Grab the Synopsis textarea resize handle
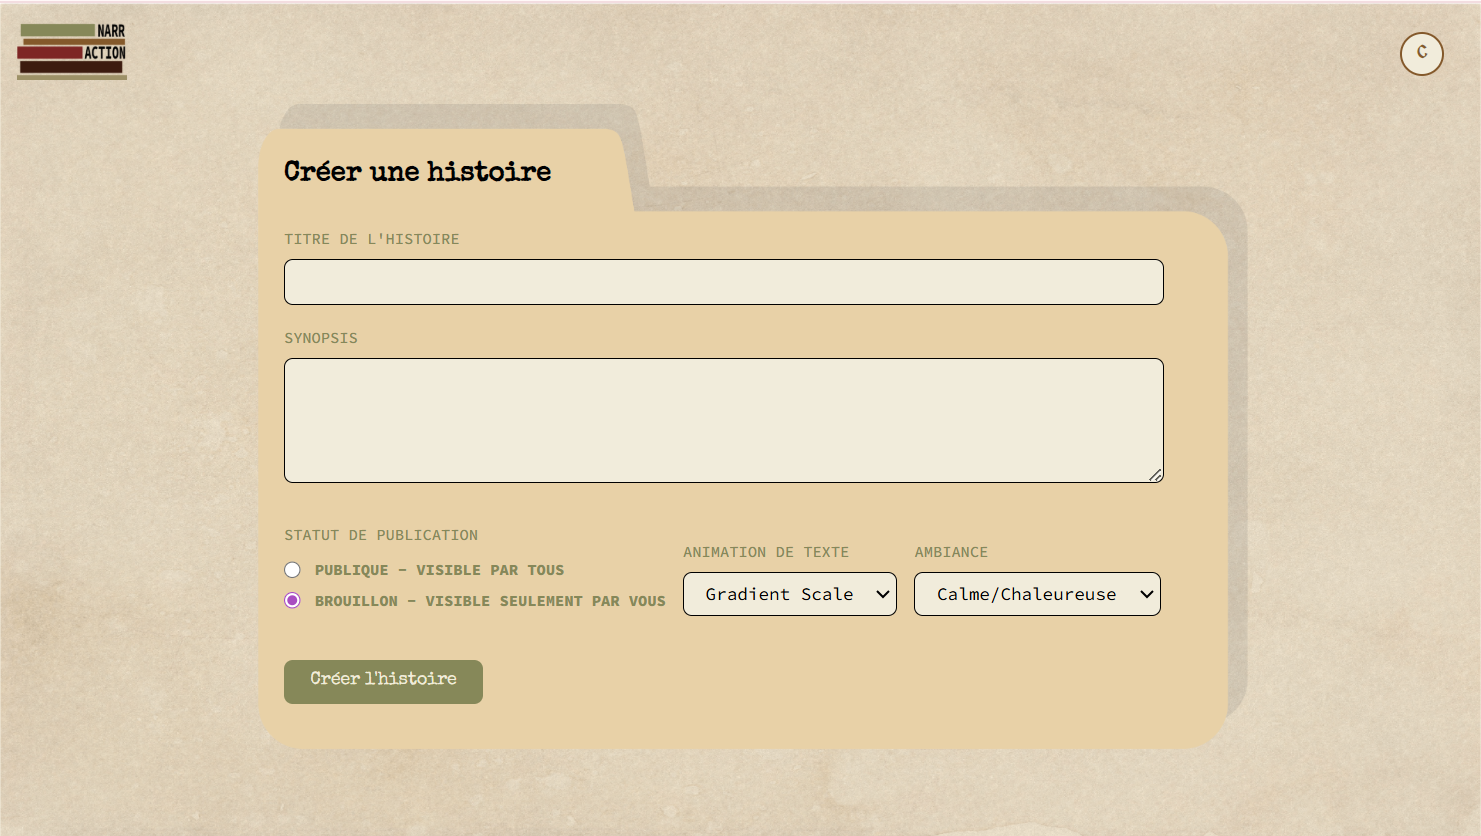 point(1155,475)
